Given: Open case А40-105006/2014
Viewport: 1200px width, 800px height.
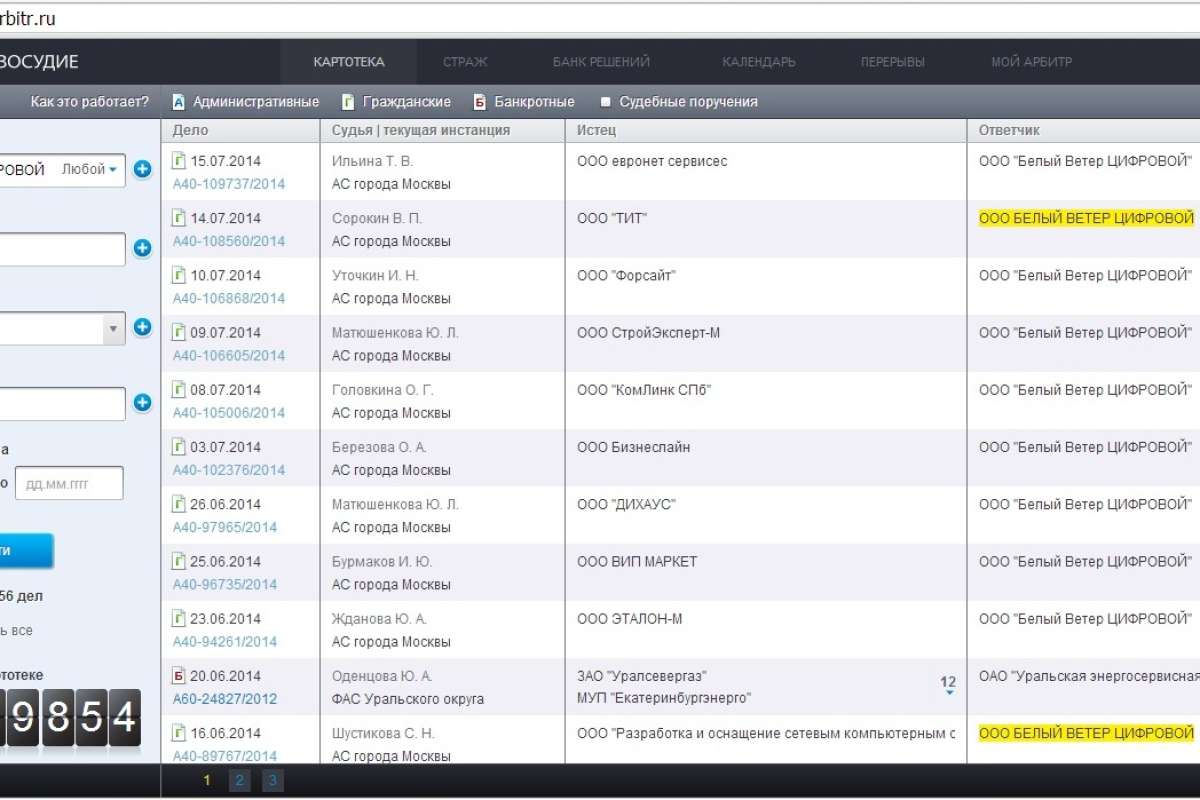Looking at the screenshot, I should (x=229, y=412).
